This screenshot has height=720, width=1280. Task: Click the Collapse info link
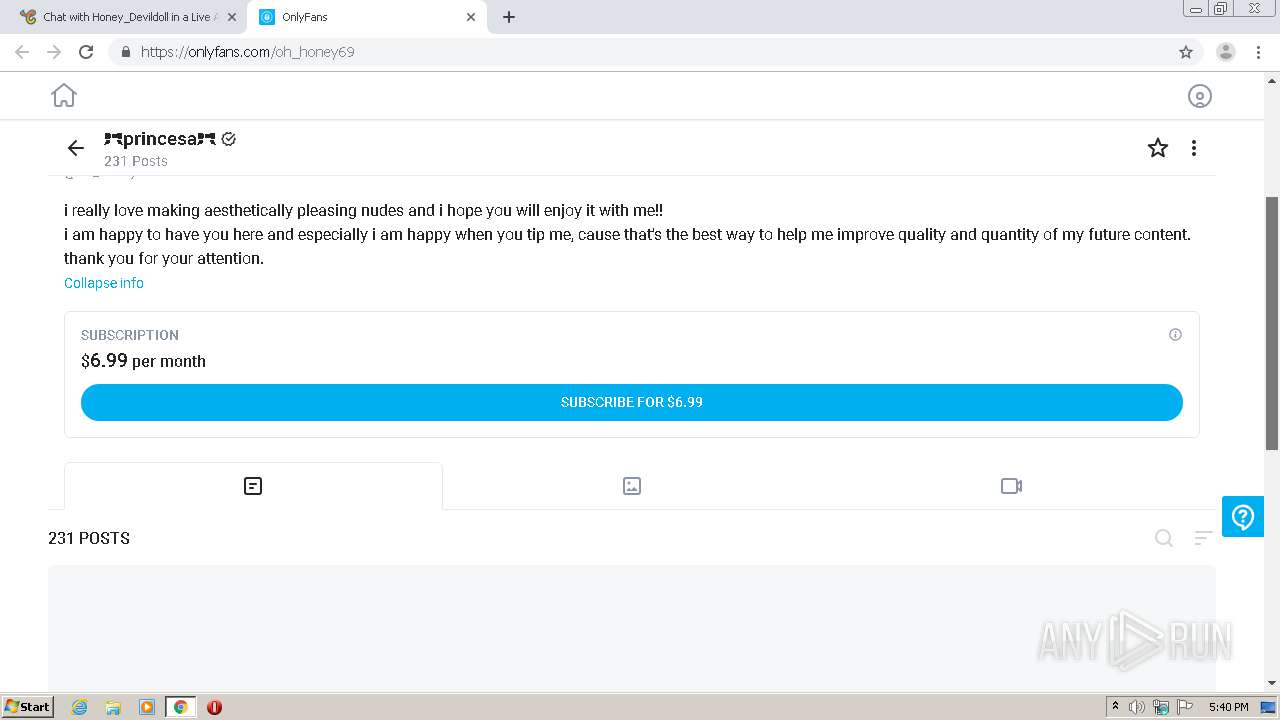(x=104, y=283)
